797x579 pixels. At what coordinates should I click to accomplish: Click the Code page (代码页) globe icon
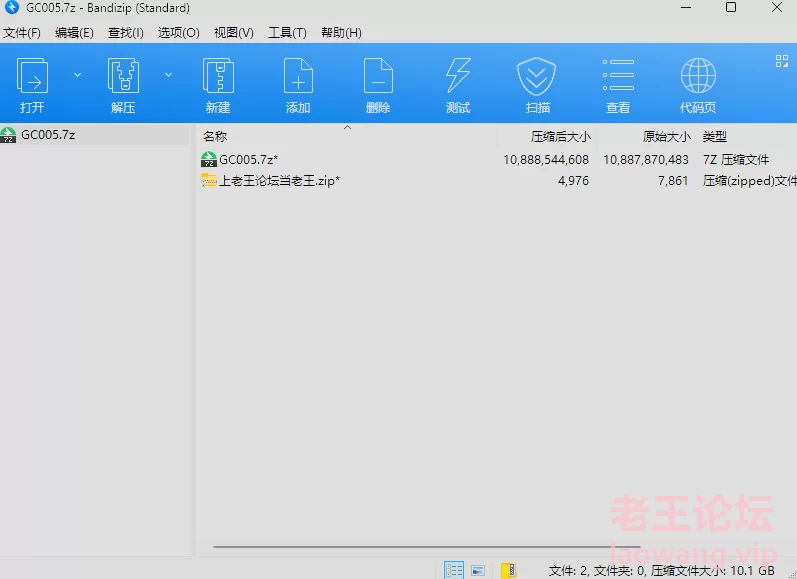(x=698, y=75)
